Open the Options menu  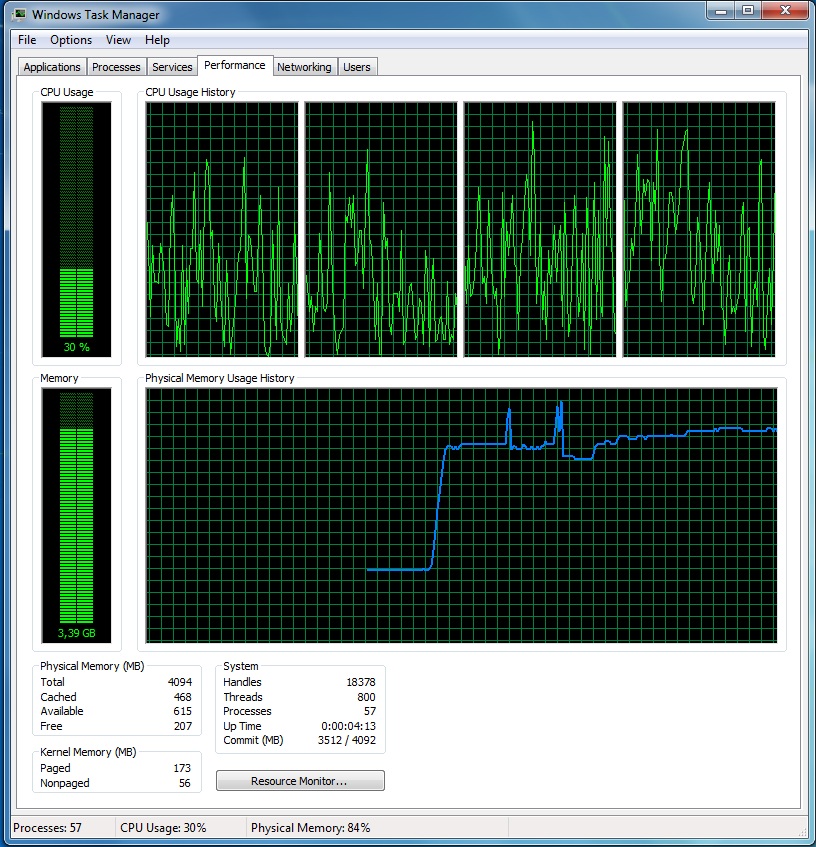point(71,40)
